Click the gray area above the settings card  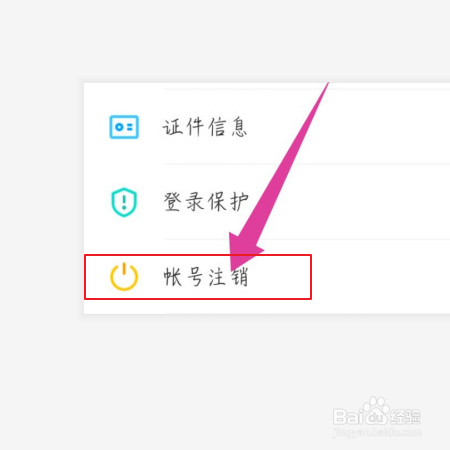225,41
